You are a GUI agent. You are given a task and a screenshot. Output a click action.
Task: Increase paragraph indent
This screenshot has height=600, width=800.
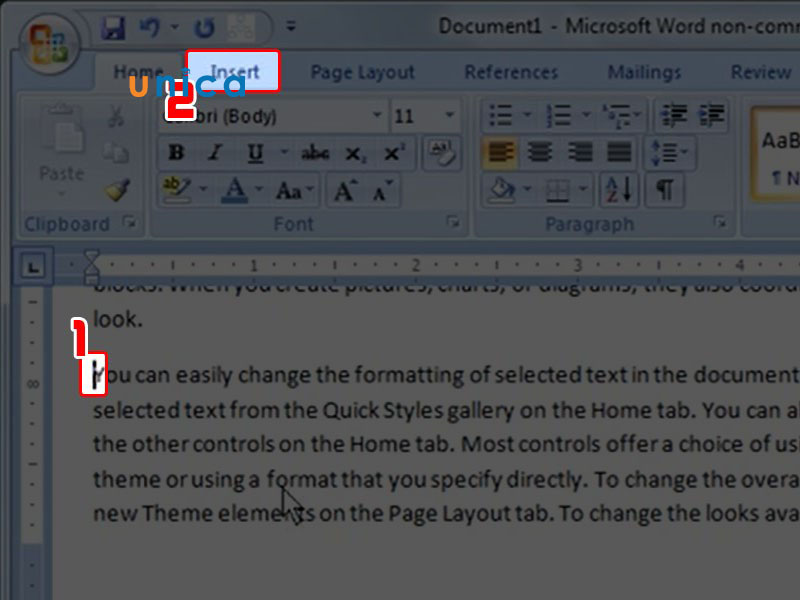coord(711,115)
